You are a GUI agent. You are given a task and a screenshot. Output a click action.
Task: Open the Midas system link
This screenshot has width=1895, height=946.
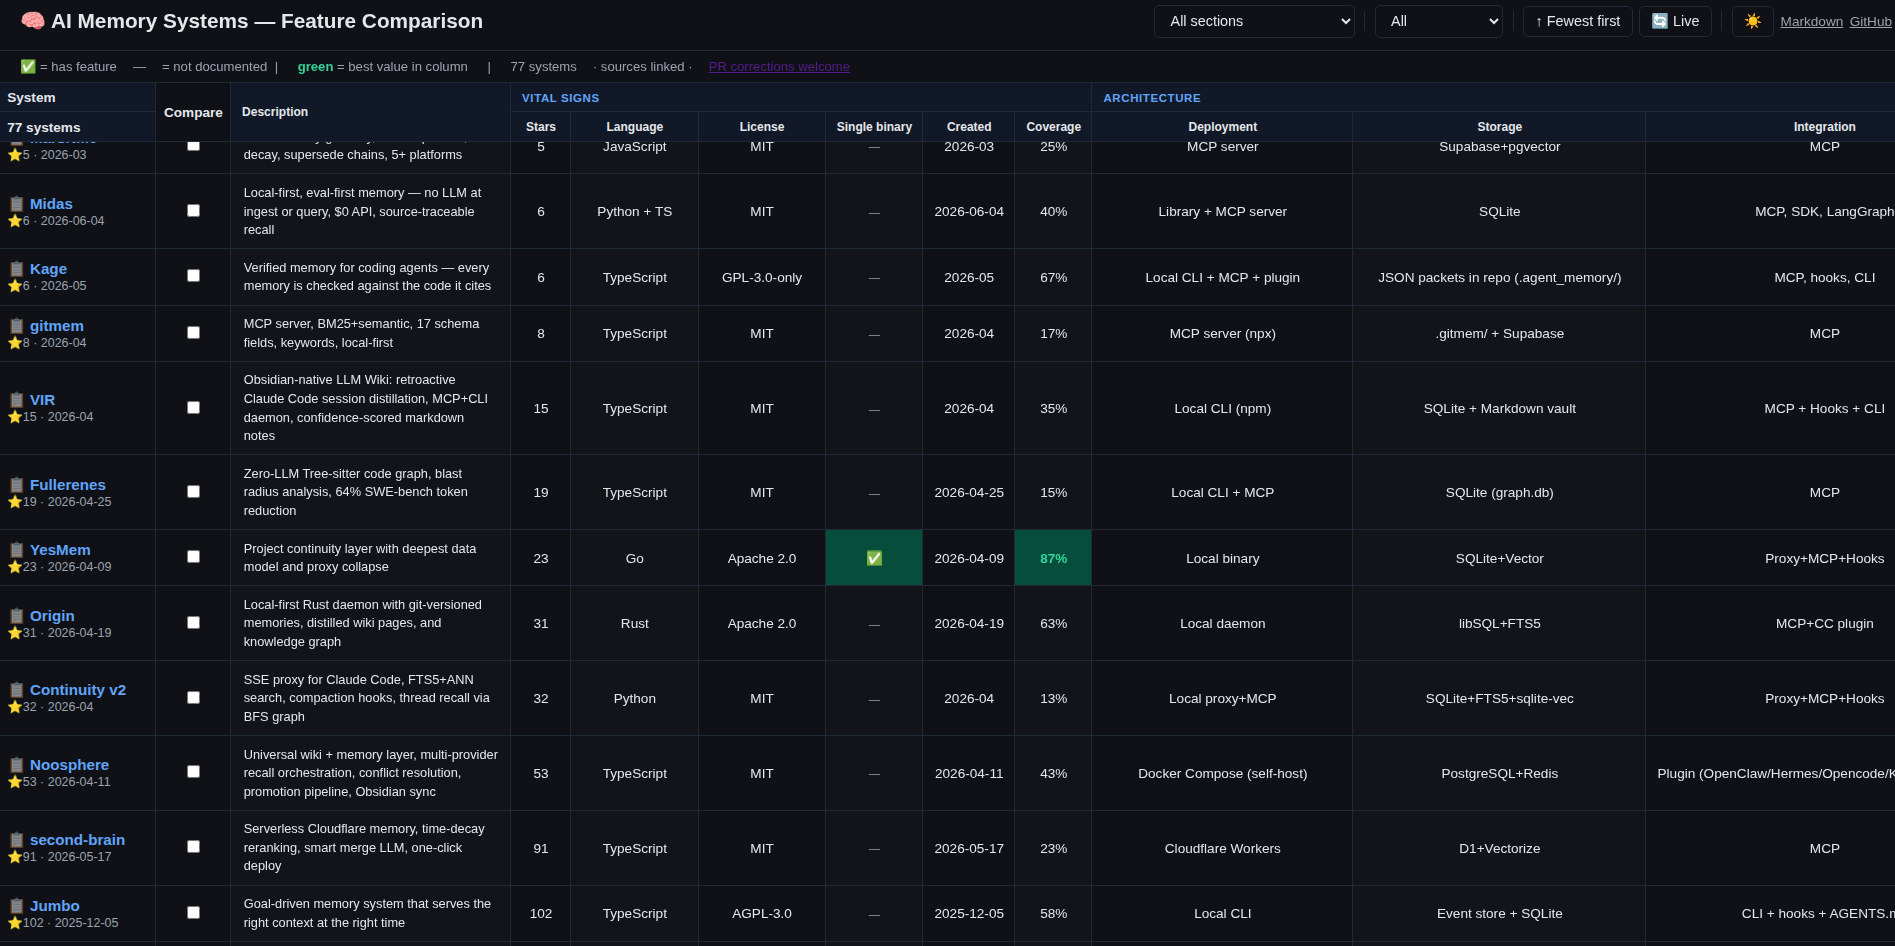click(x=51, y=204)
